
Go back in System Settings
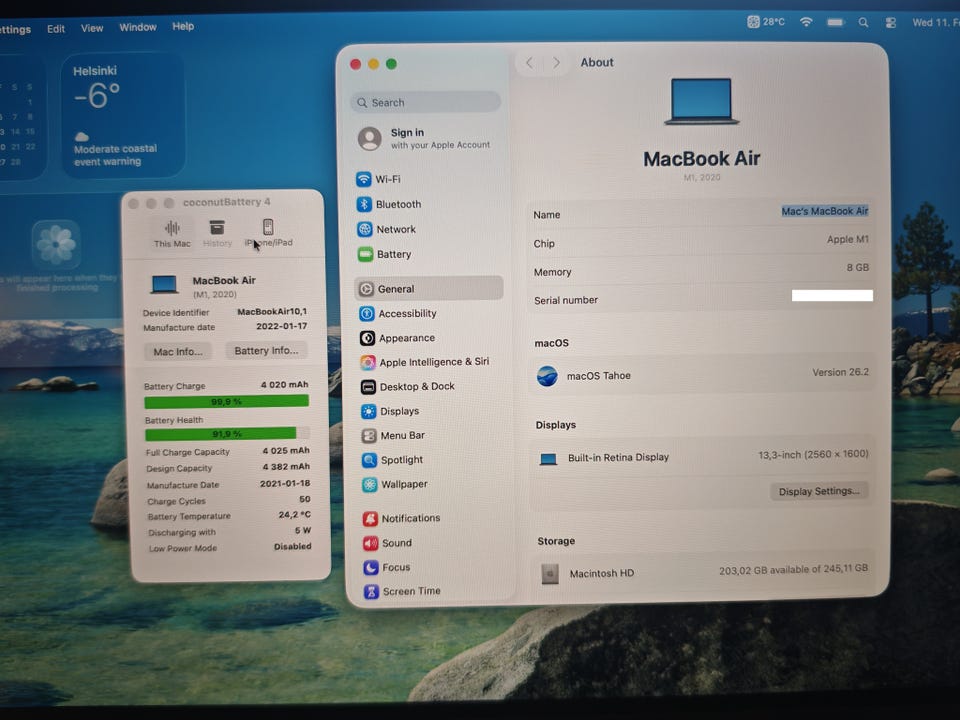pos(530,62)
